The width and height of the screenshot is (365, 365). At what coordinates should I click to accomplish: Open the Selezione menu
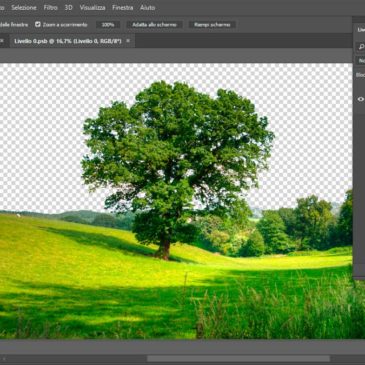(24, 7)
